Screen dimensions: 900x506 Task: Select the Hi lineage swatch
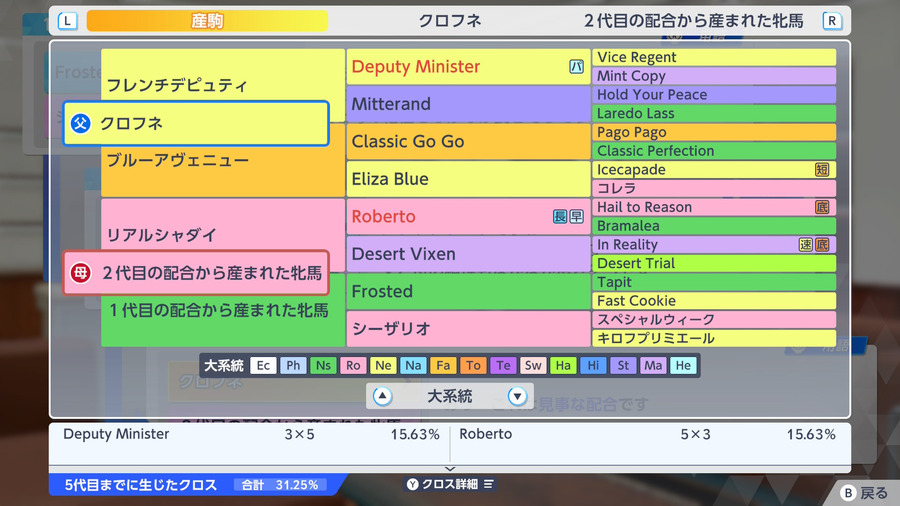[593, 365]
